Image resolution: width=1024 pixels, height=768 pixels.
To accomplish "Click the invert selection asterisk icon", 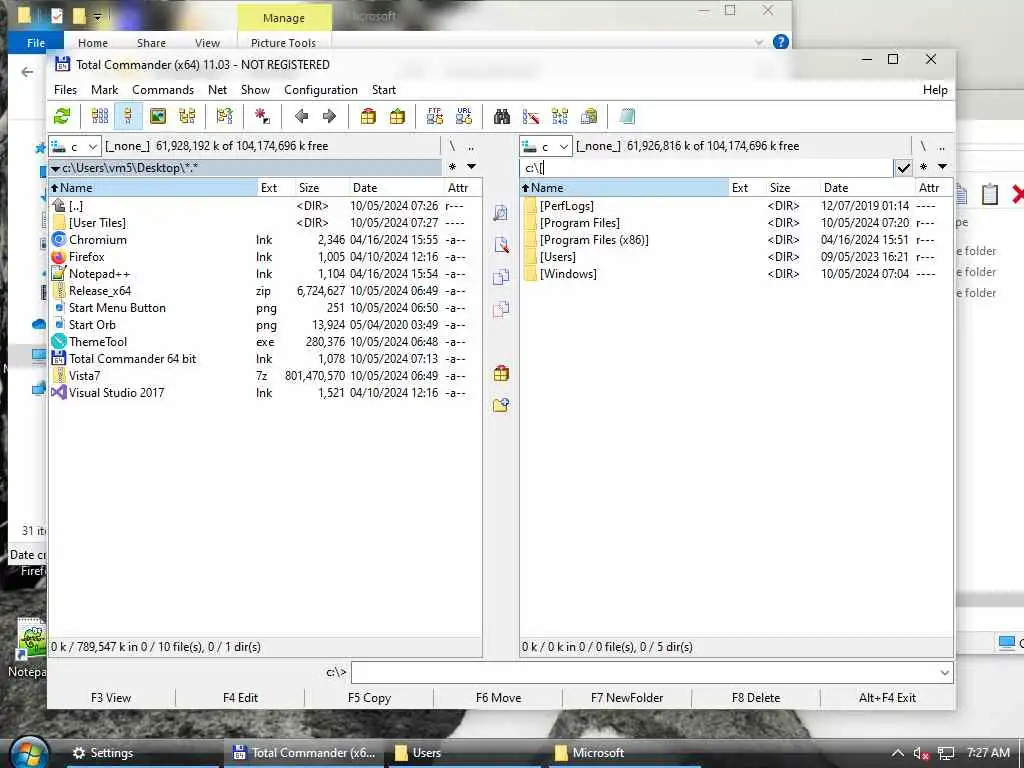I will point(262,117).
